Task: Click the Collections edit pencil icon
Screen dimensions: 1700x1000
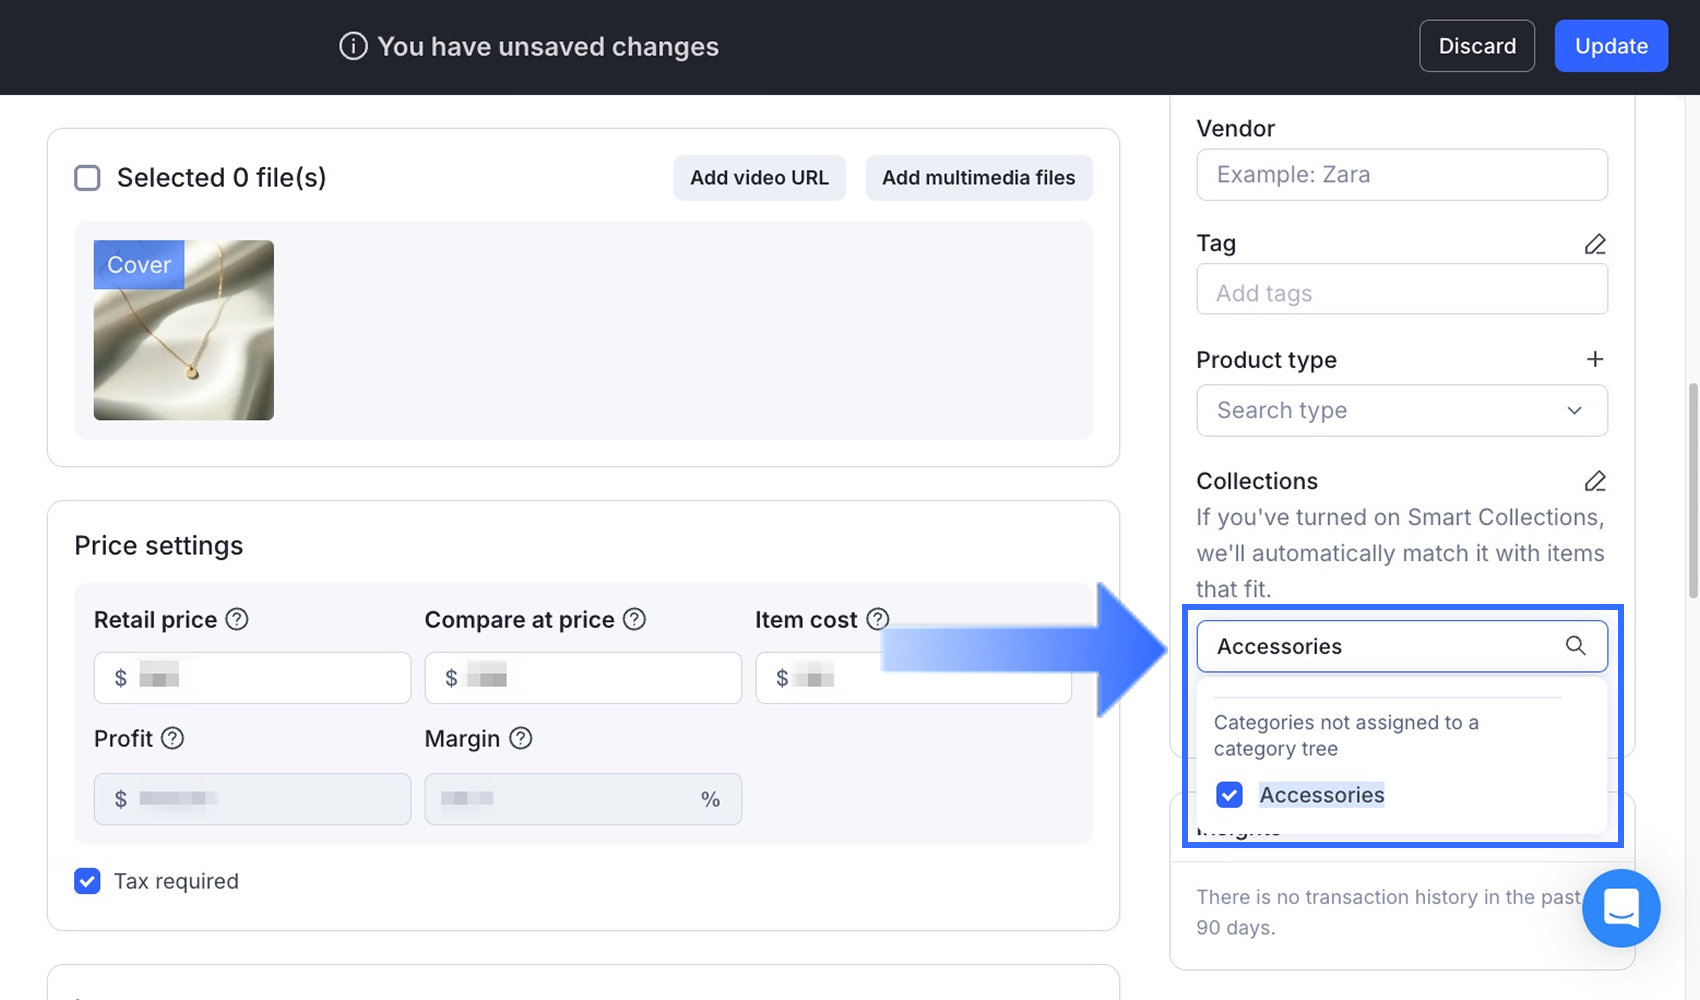Action: tap(1595, 481)
